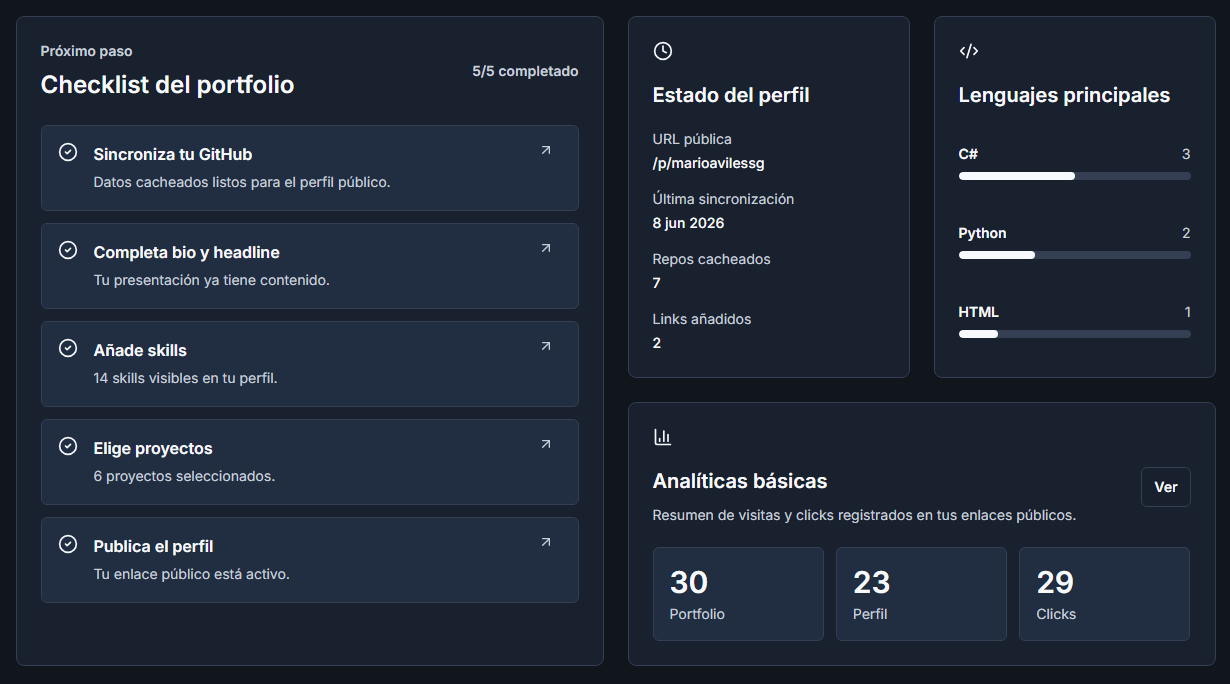Open the arrow link on Publica el perfil
Image resolution: width=1230 pixels, height=684 pixels.
545,542
